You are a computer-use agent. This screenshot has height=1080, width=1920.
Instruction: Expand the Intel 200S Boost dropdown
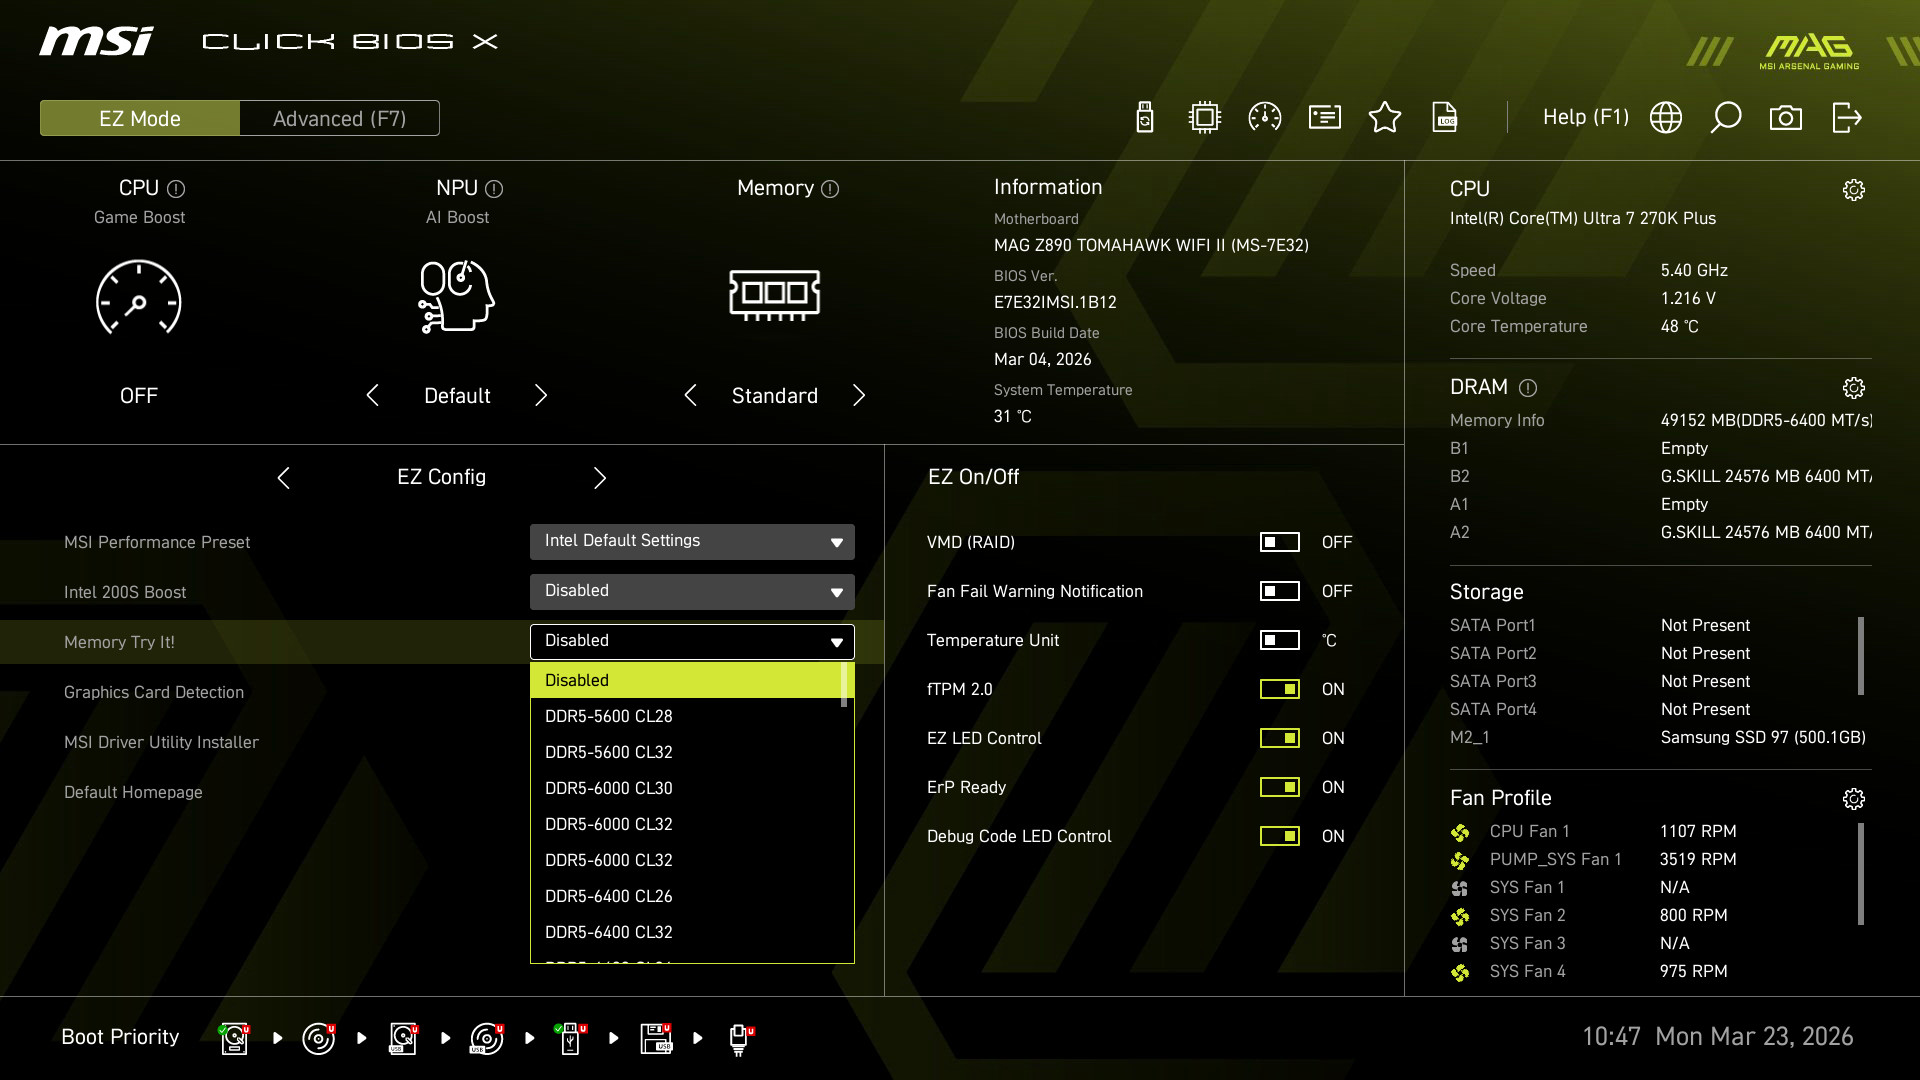coord(692,591)
